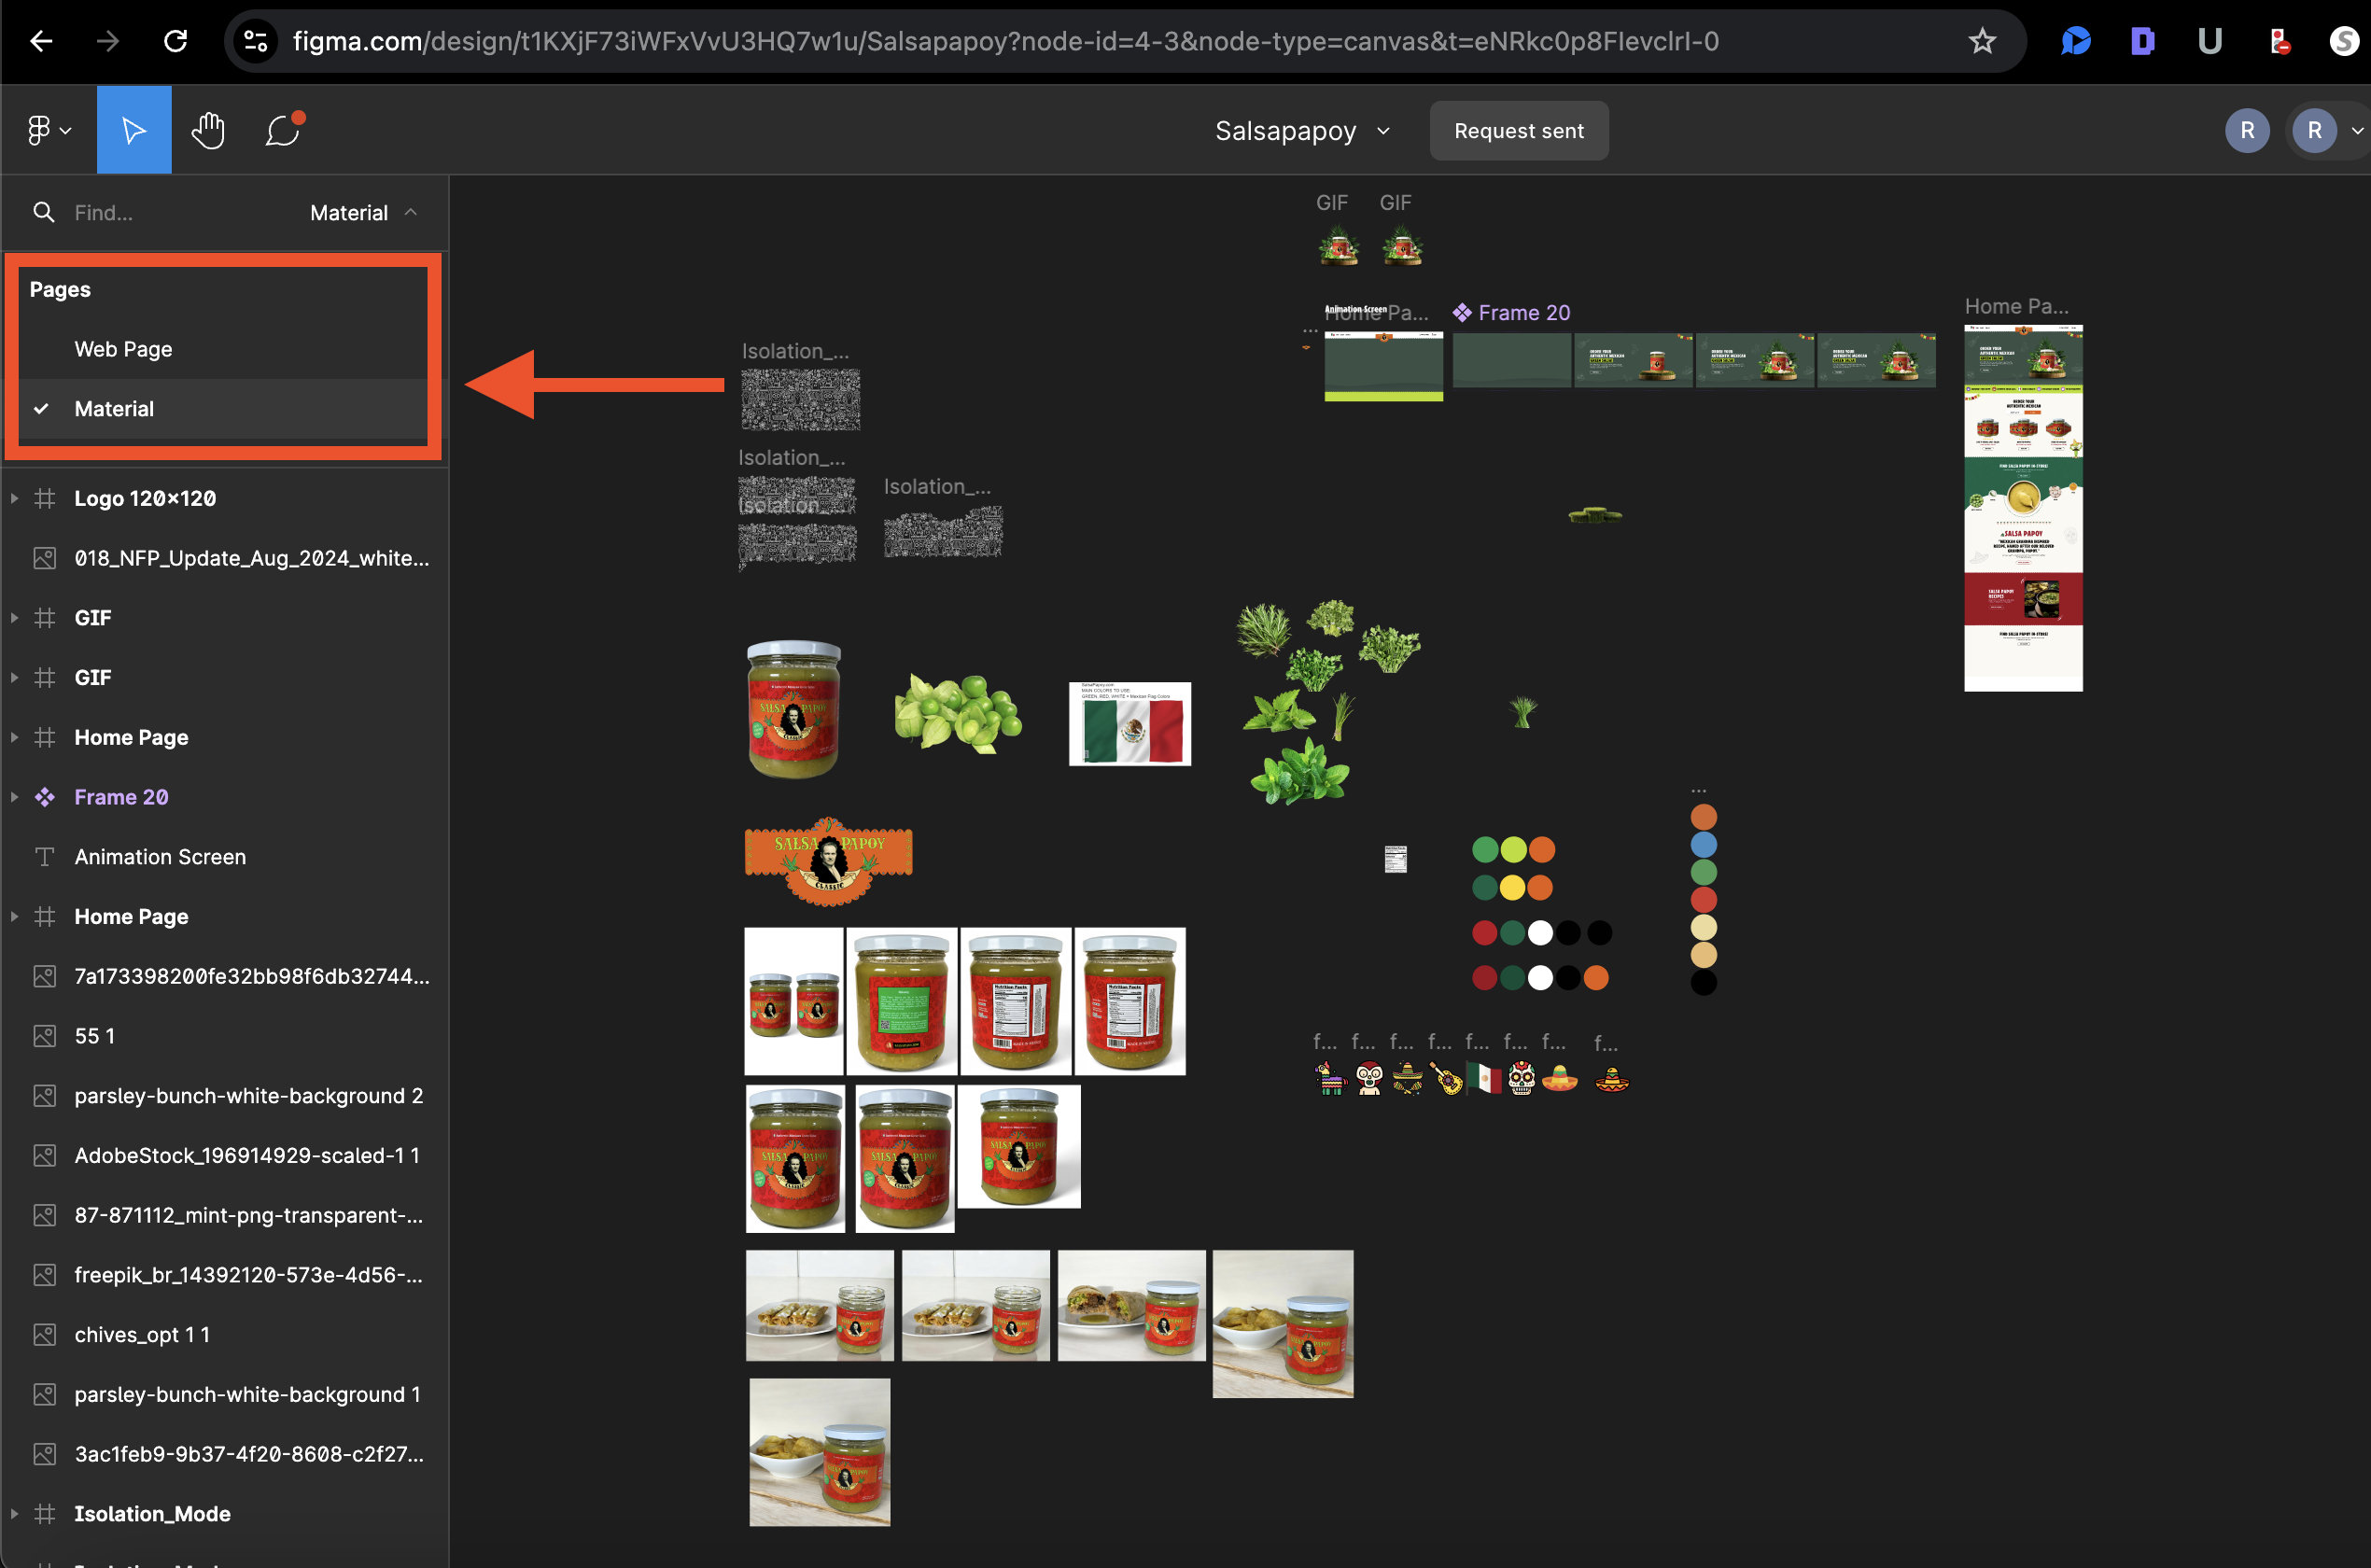
Task: Open site information icon in address bar
Action: [256, 41]
